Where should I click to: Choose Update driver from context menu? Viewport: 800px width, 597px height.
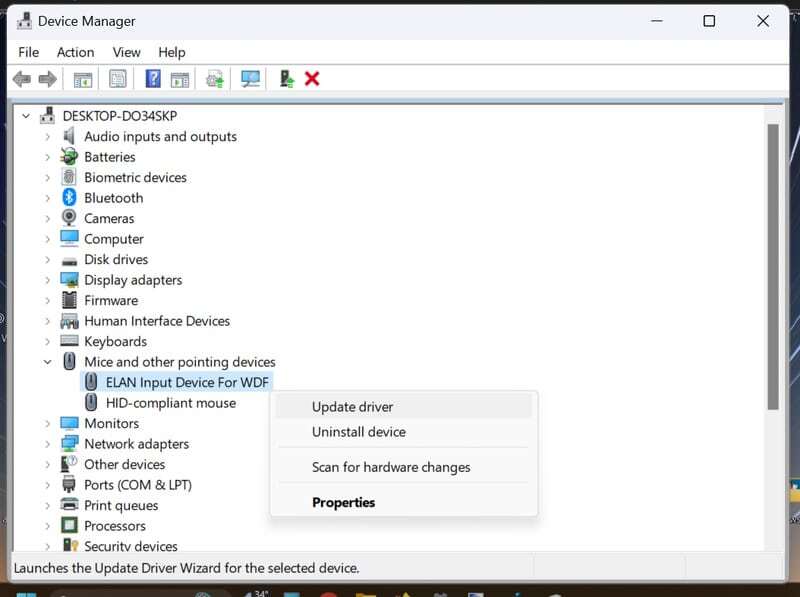(404, 407)
